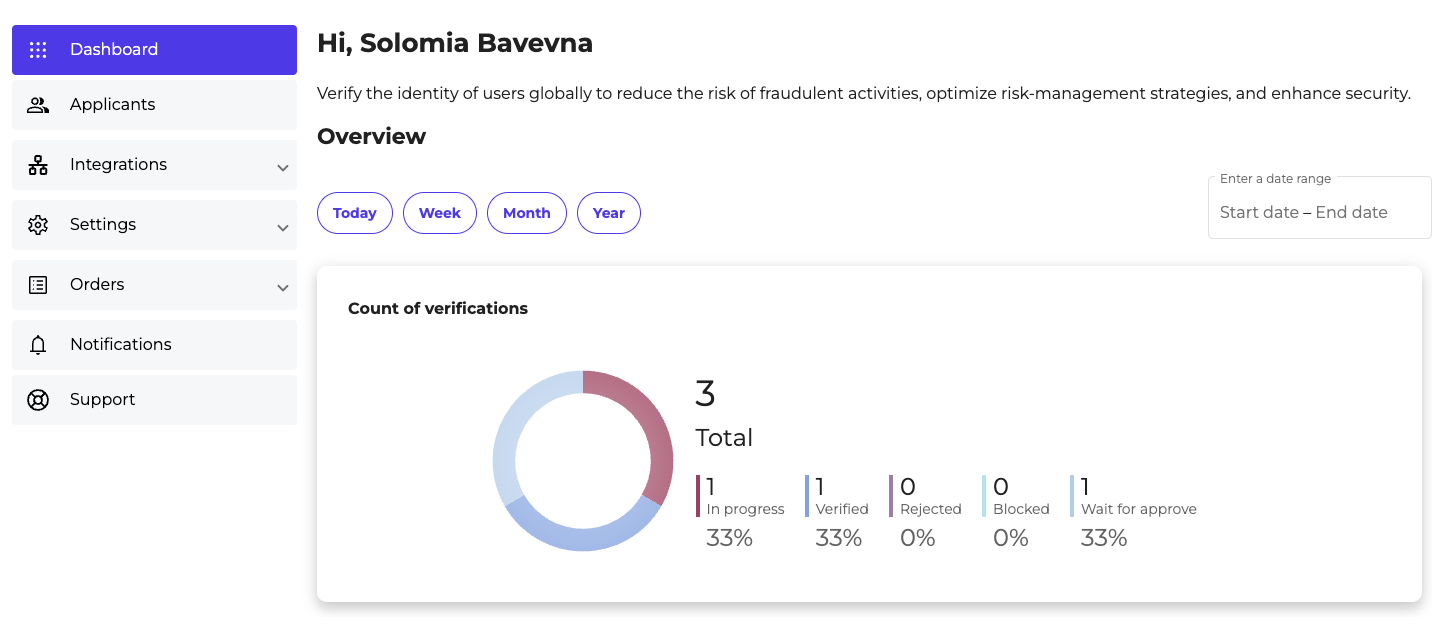Viewport: 1456px width, 624px height.
Task: Click the Wait for approve legend entry
Action: pyautogui.click(x=1137, y=509)
